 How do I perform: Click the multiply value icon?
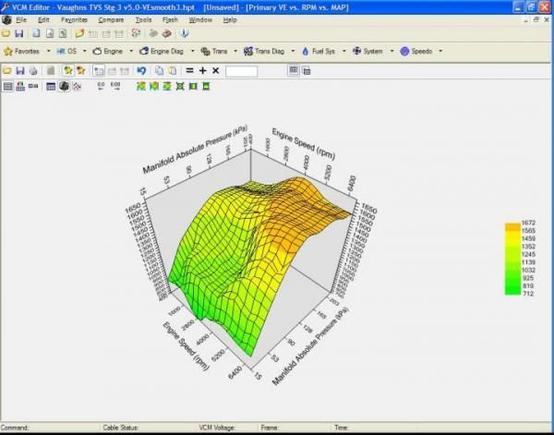[x=216, y=71]
